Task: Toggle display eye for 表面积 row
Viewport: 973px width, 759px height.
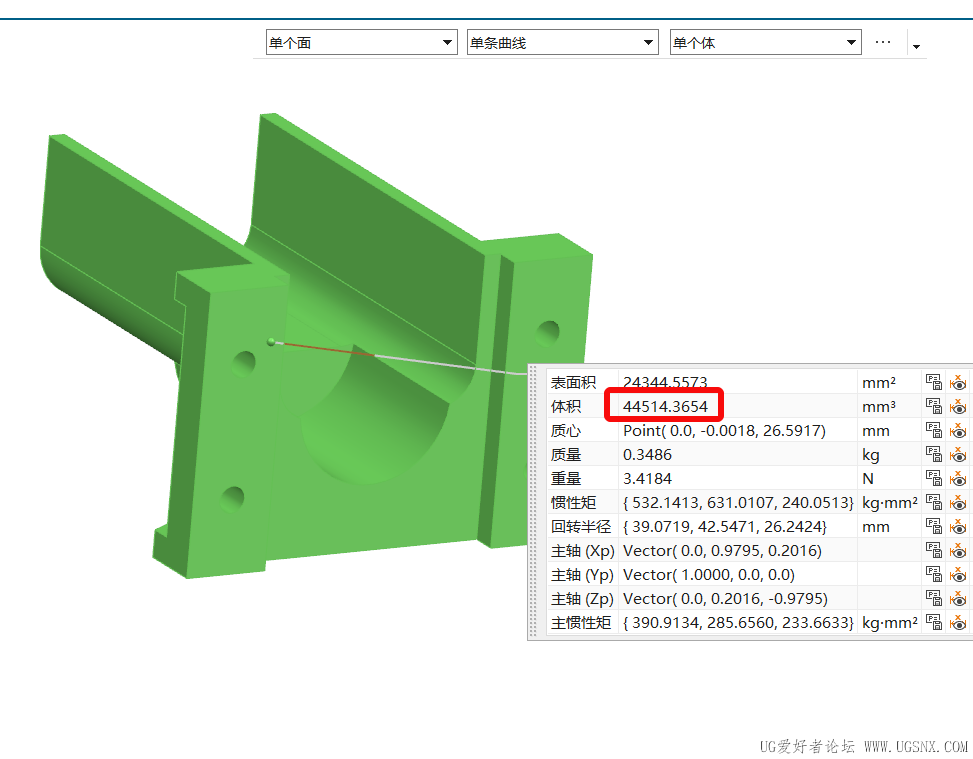Action: click(958, 382)
